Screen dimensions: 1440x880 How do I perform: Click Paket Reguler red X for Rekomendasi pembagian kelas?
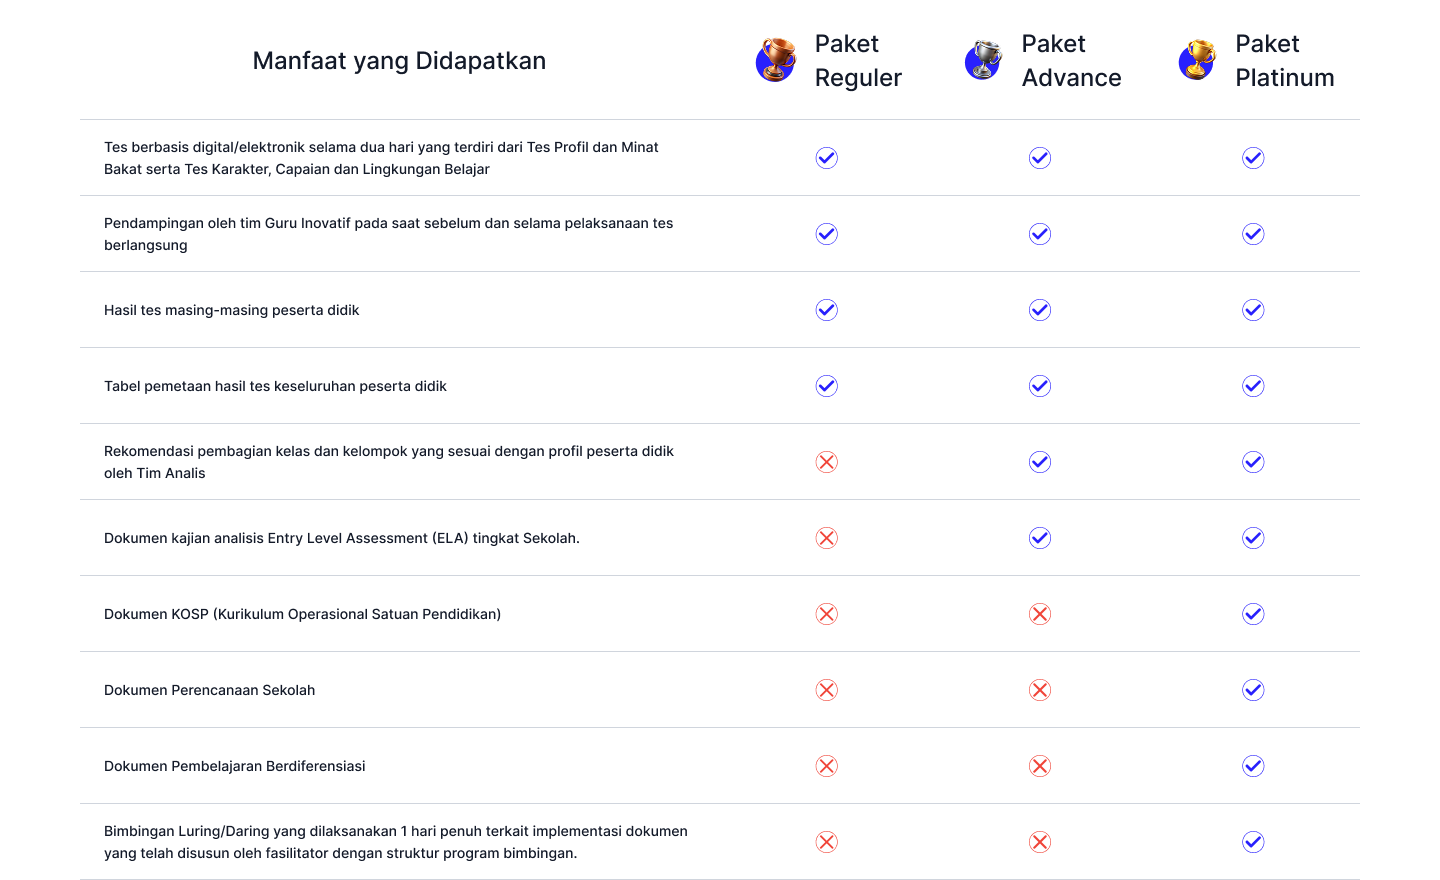point(826,462)
